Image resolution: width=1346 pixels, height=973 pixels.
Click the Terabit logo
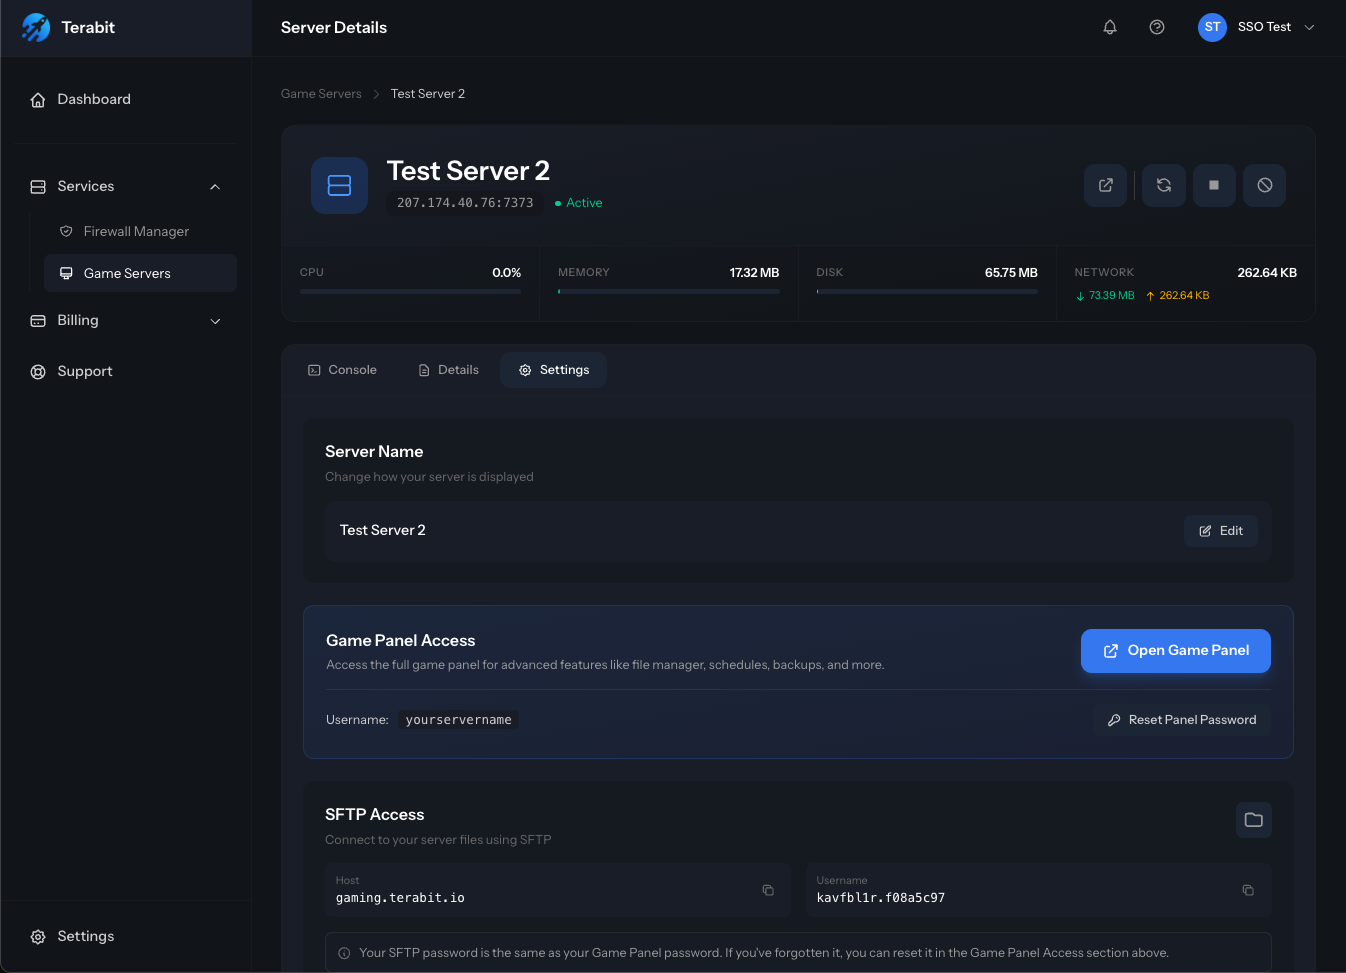point(68,27)
